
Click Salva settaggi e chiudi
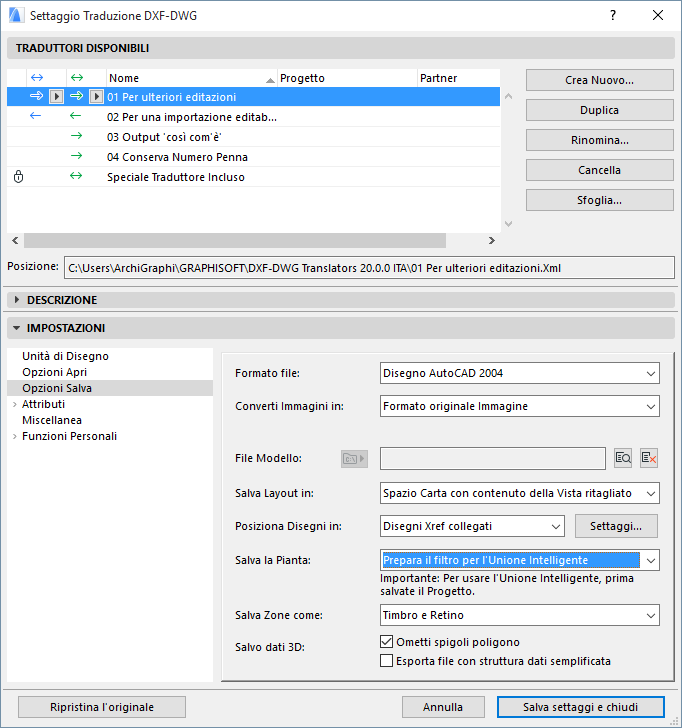580,707
